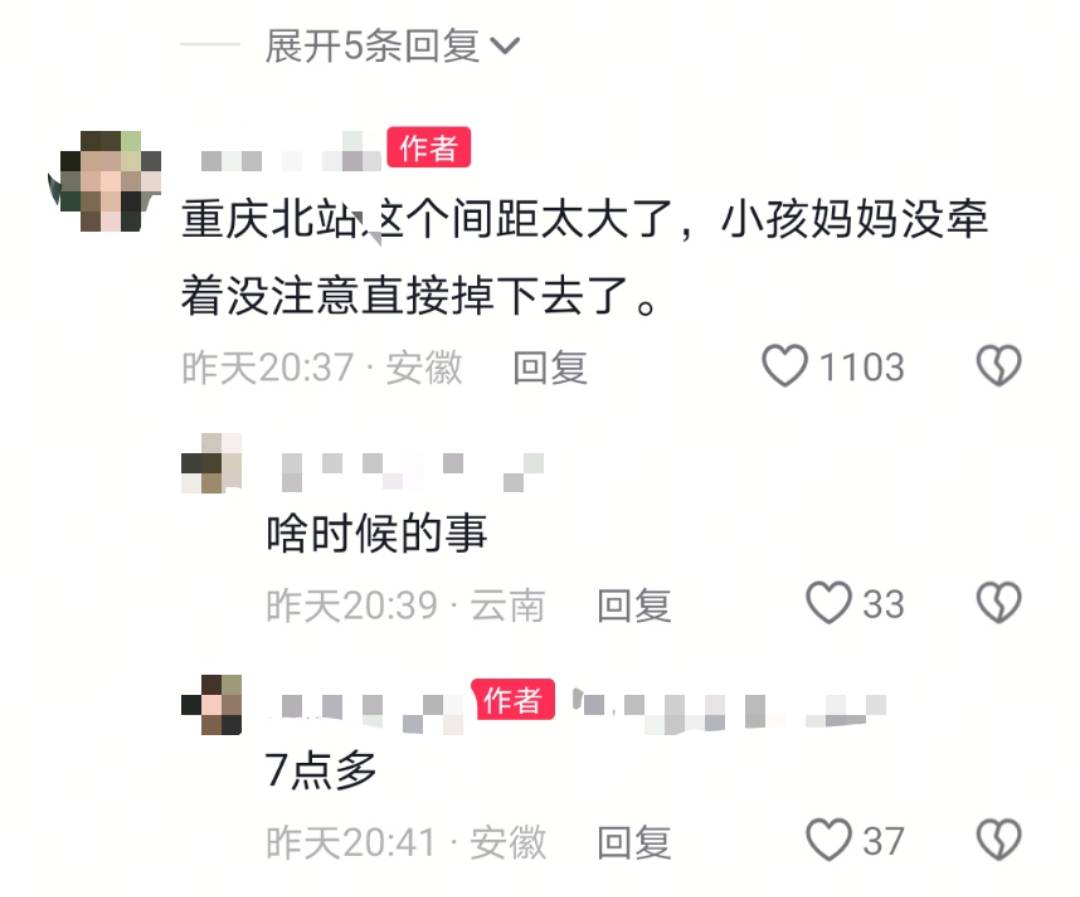The width and height of the screenshot is (1080, 897).
Task: Open the 1103 like count
Action: coord(862,367)
